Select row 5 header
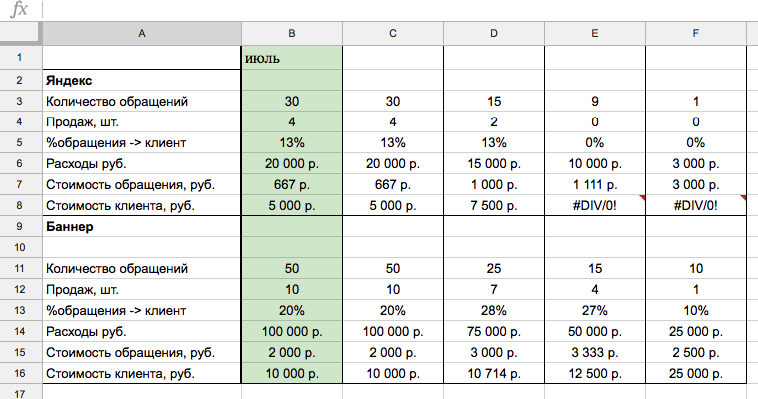The image size is (758, 399). 21,143
